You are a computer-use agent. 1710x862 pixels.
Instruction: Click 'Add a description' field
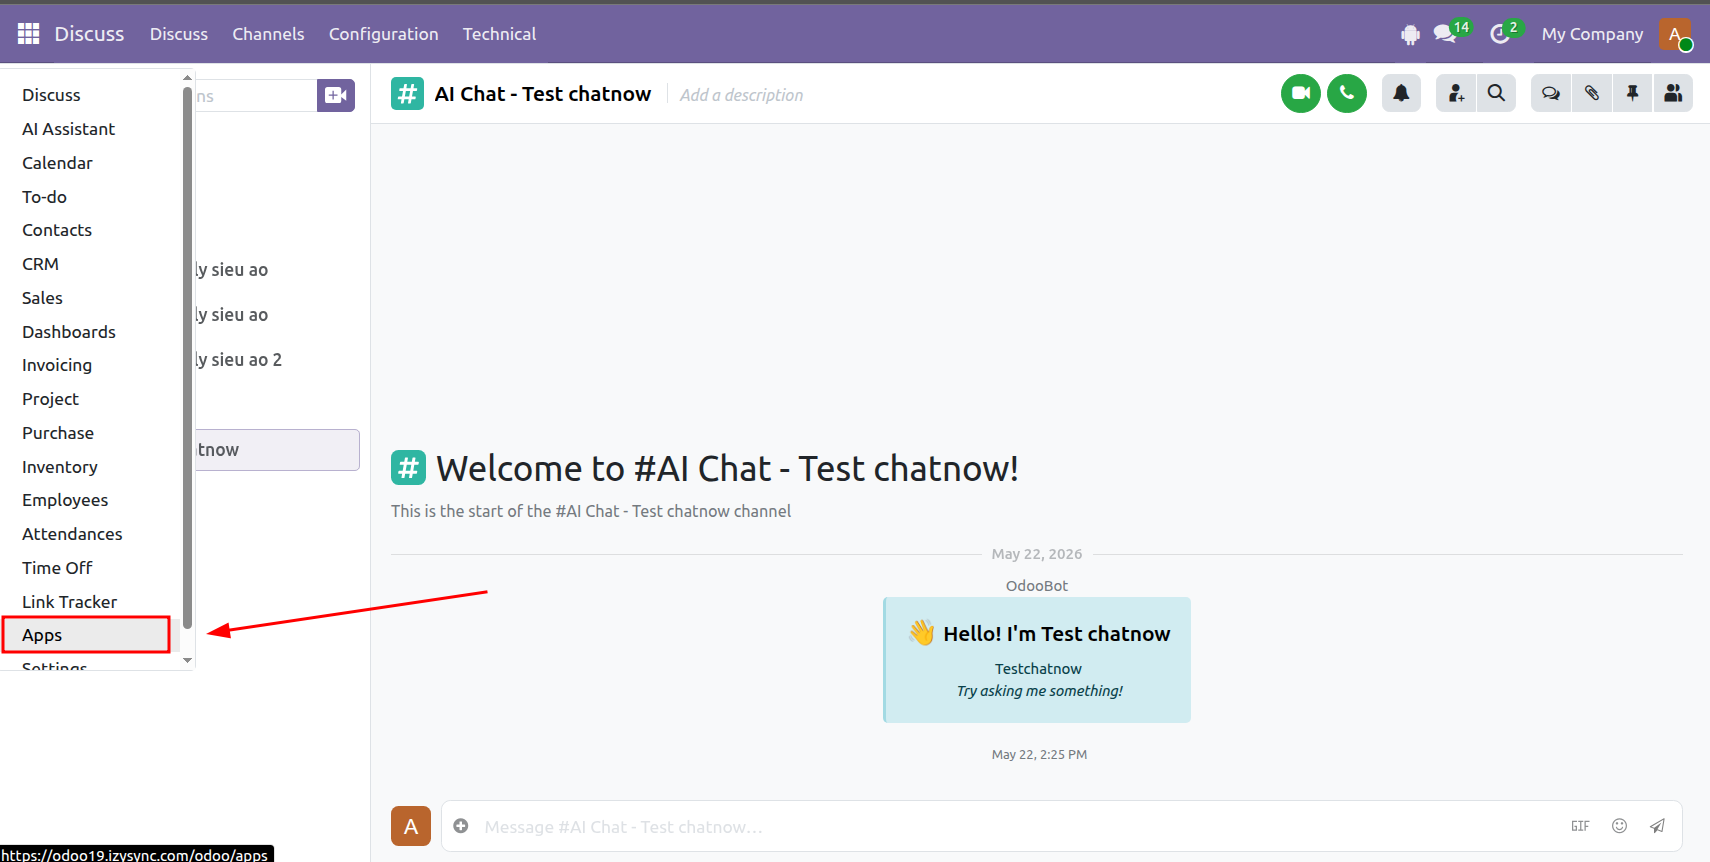click(741, 95)
